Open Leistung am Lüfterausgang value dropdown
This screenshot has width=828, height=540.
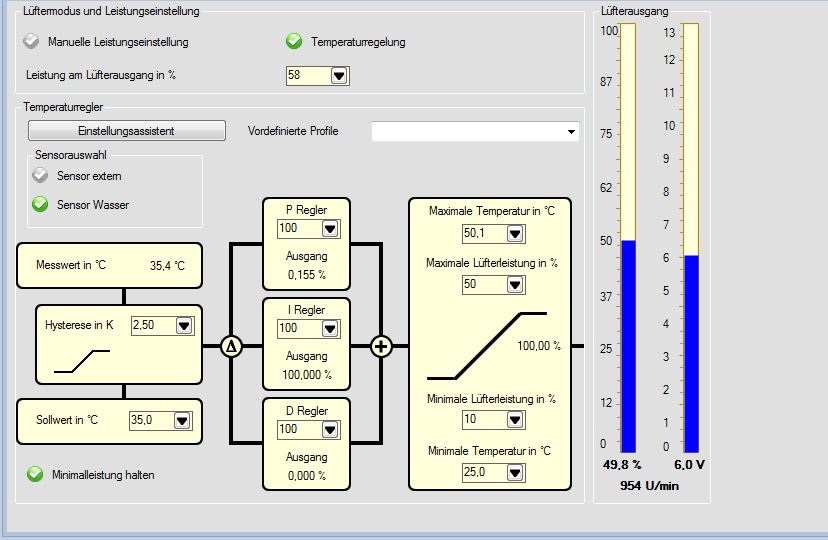[x=339, y=76]
